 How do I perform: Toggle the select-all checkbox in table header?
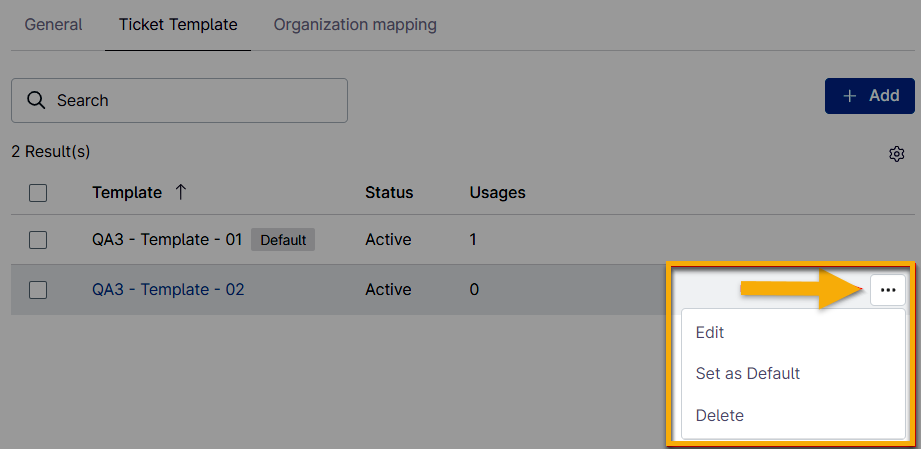click(38, 193)
